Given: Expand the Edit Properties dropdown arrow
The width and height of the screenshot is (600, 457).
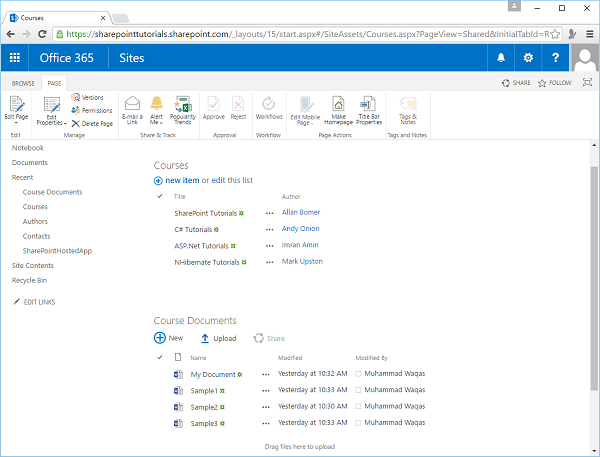Looking at the screenshot, I should [65, 122].
